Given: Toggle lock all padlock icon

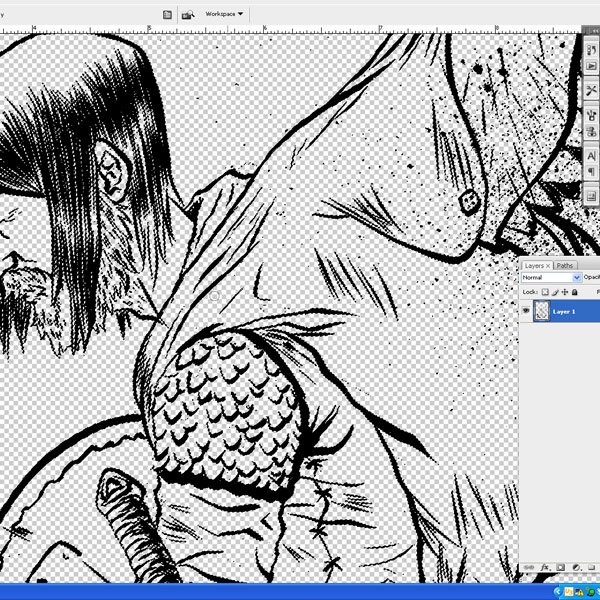Looking at the screenshot, I should coord(575,292).
